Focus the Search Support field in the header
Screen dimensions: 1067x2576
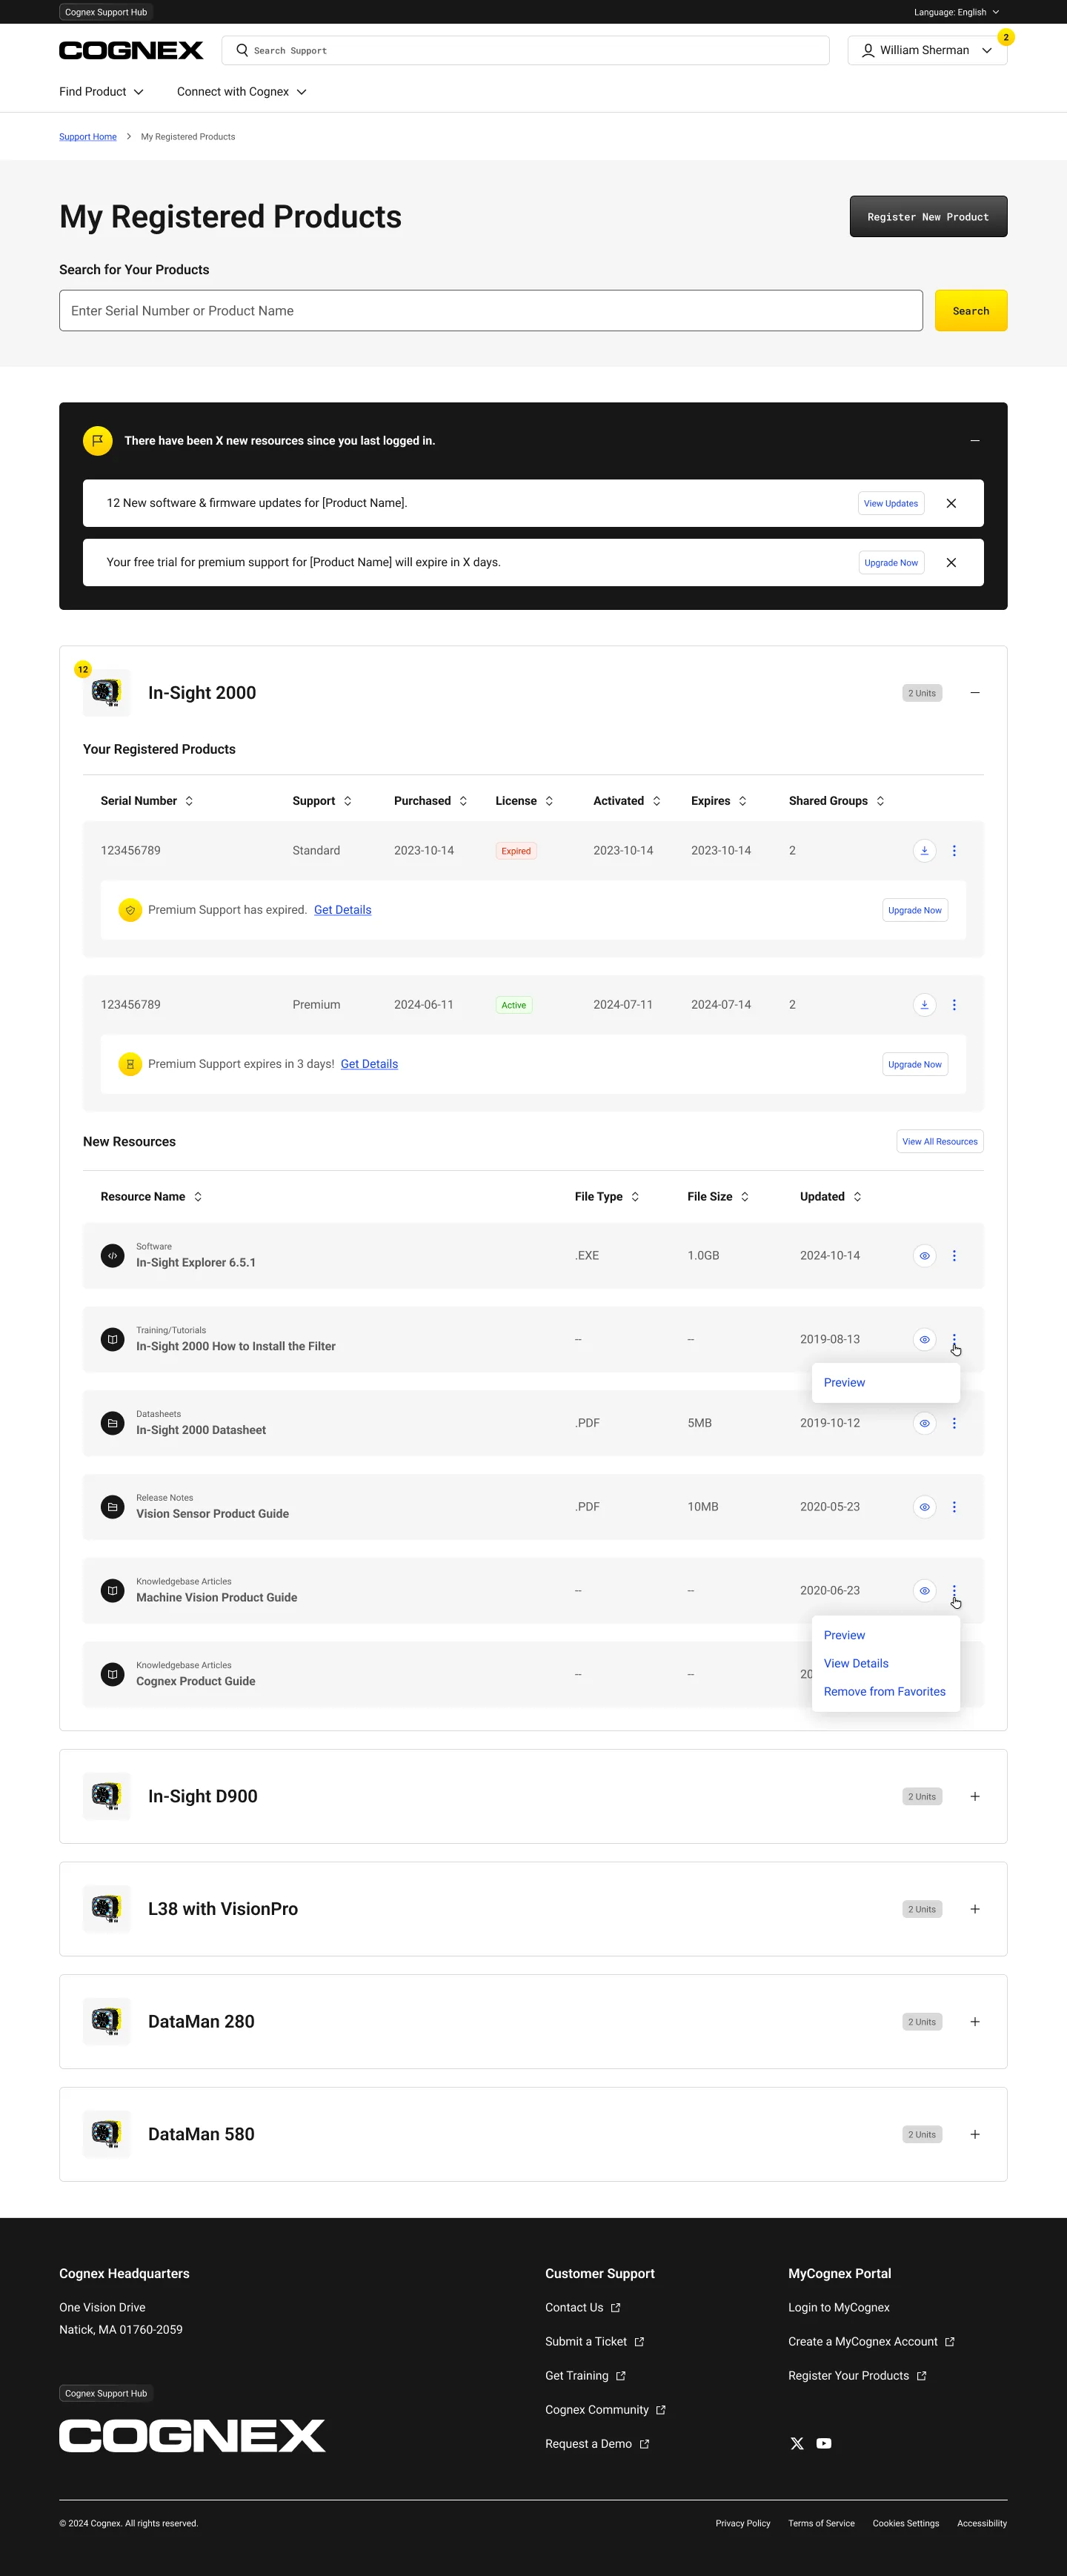[x=526, y=50]
